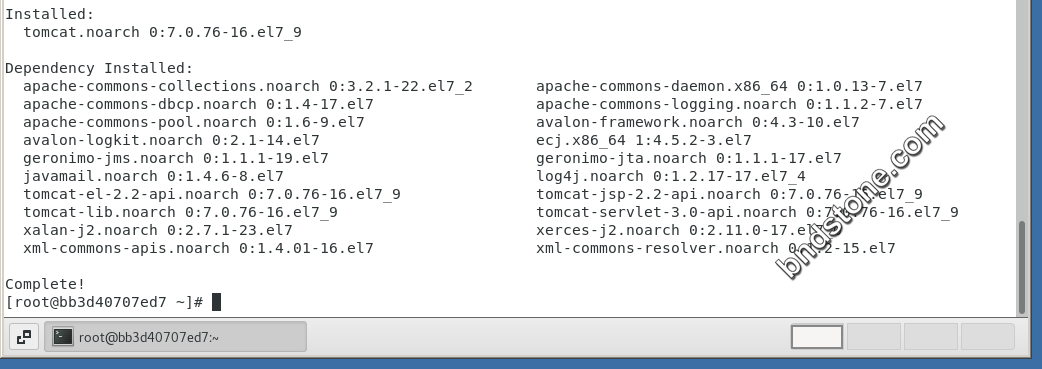Click the scrollbar track above the thumb
Screen dimensions: 1042x369
(1022, 110)
